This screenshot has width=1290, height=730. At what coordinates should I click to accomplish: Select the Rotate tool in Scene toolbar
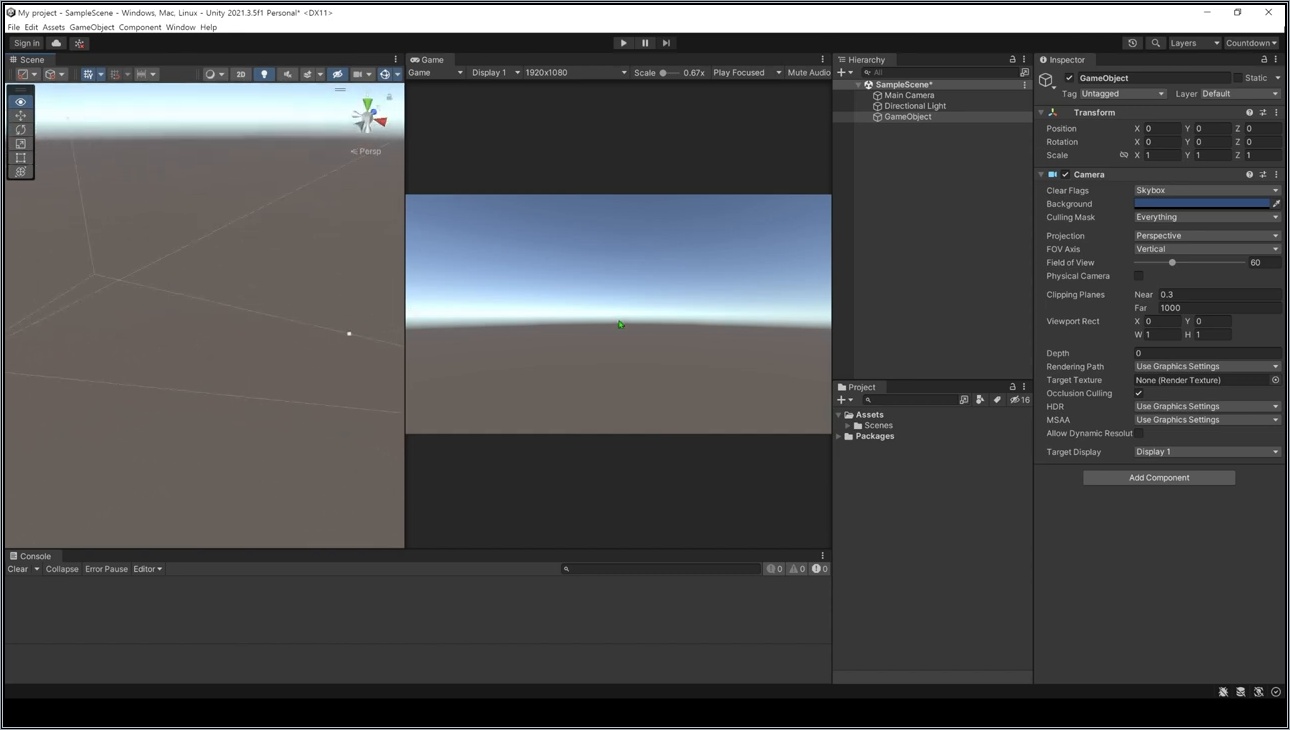point(21,130)
